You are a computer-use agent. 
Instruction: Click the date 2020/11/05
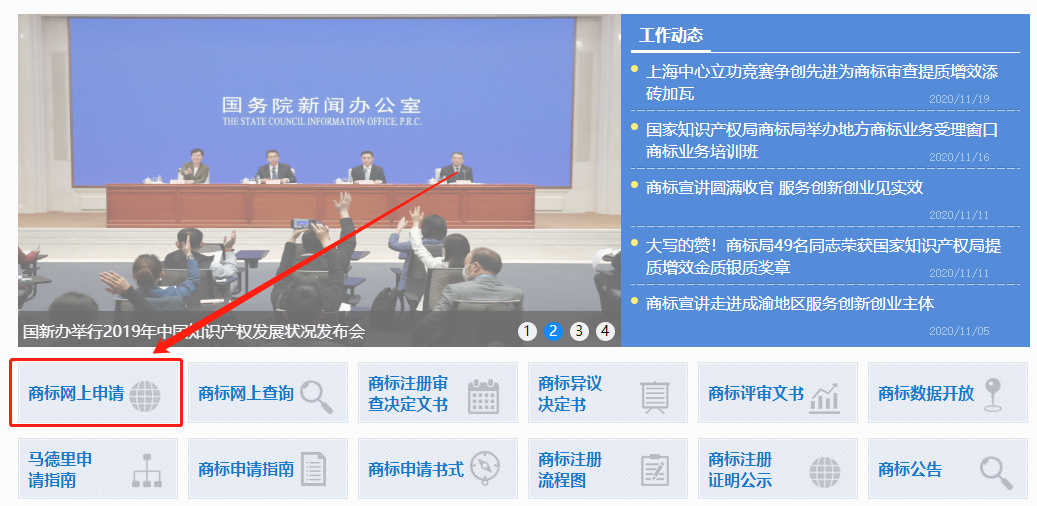959,331
